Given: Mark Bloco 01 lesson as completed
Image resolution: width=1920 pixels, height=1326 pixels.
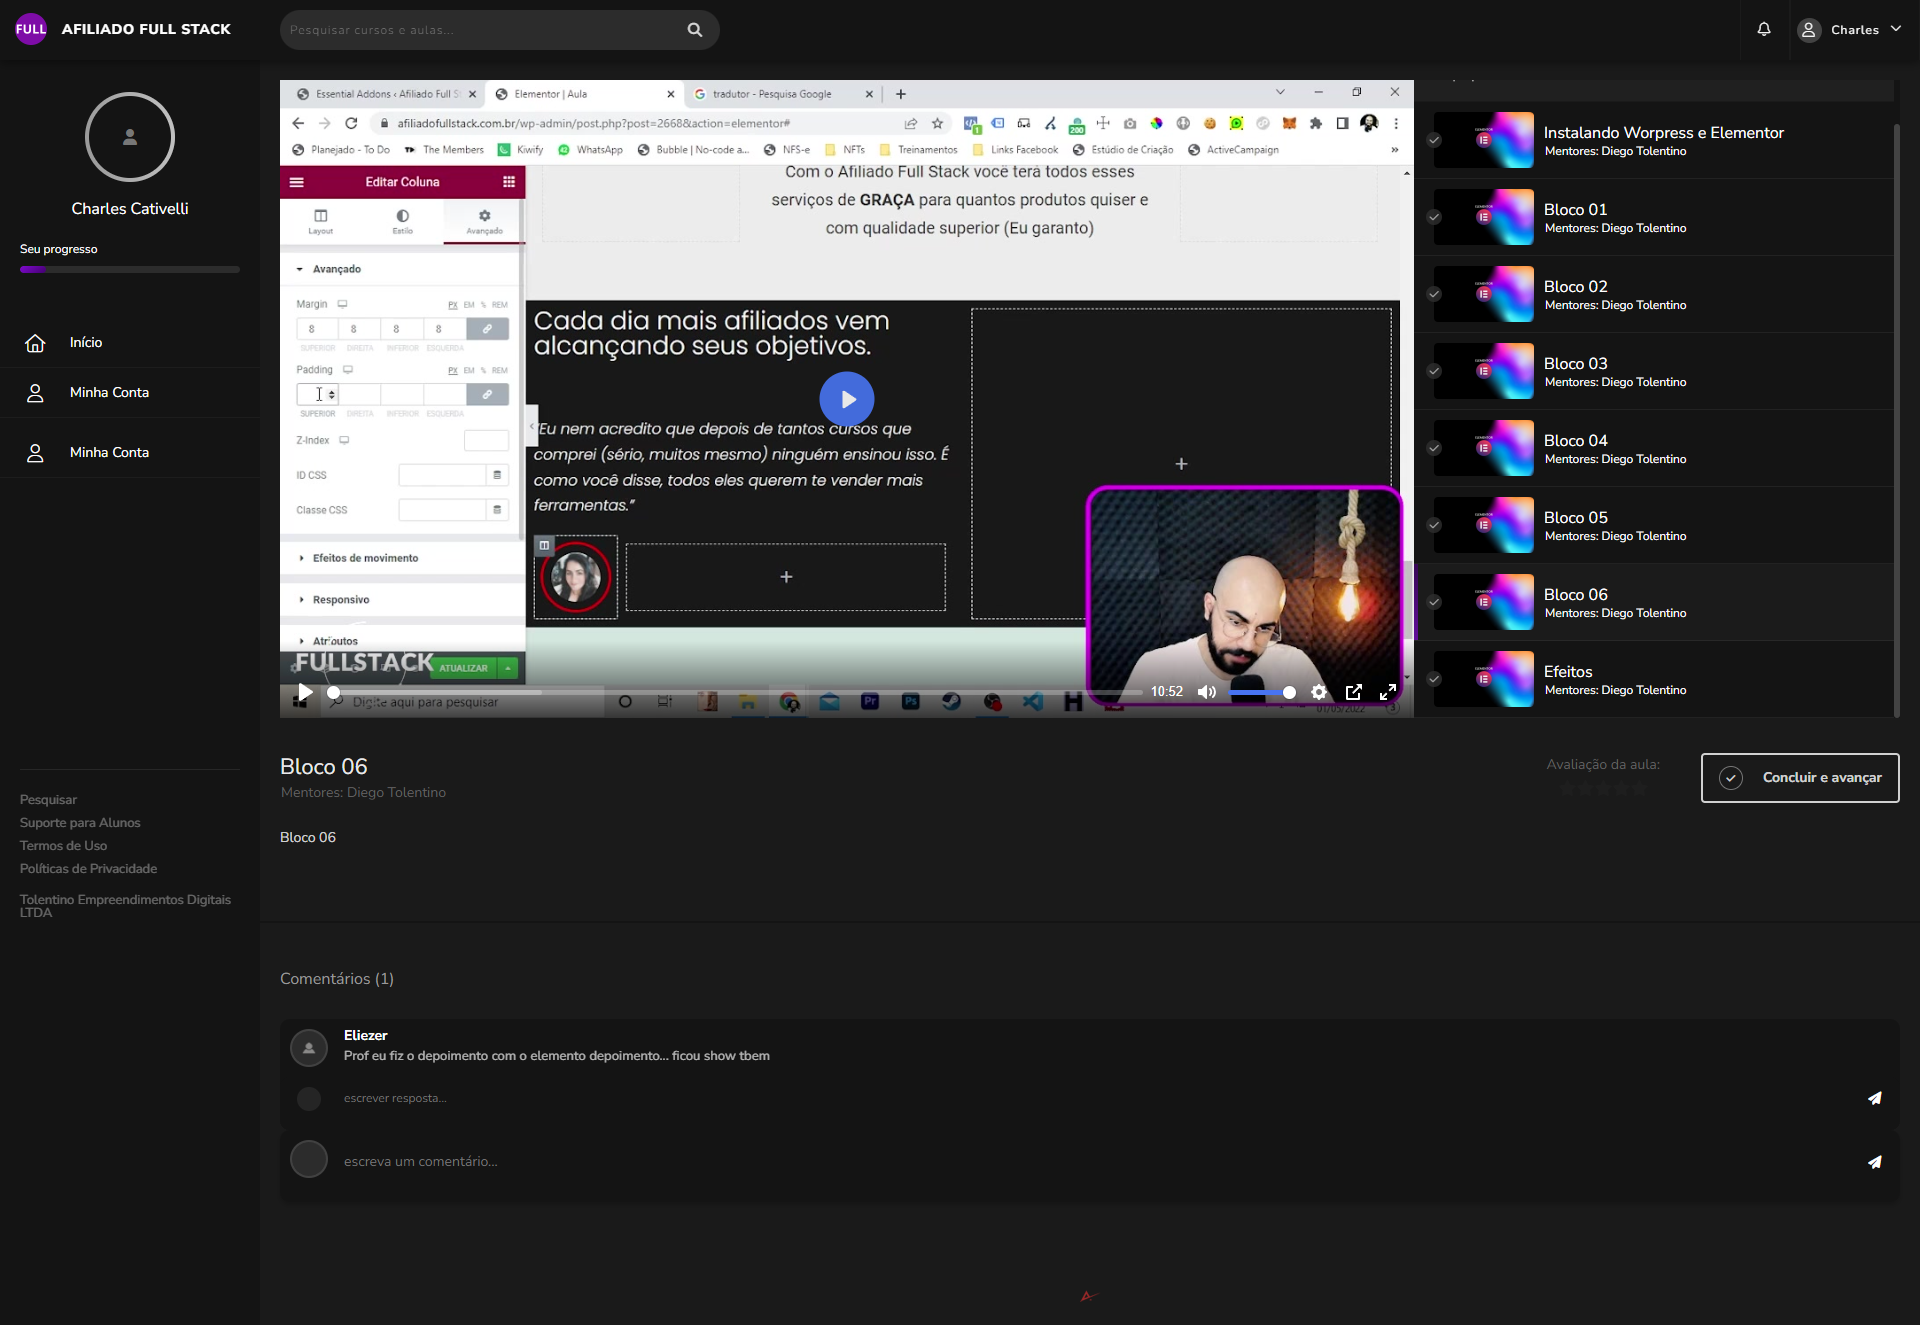Looking at the screenshot, I should (x=1434, y=217).
